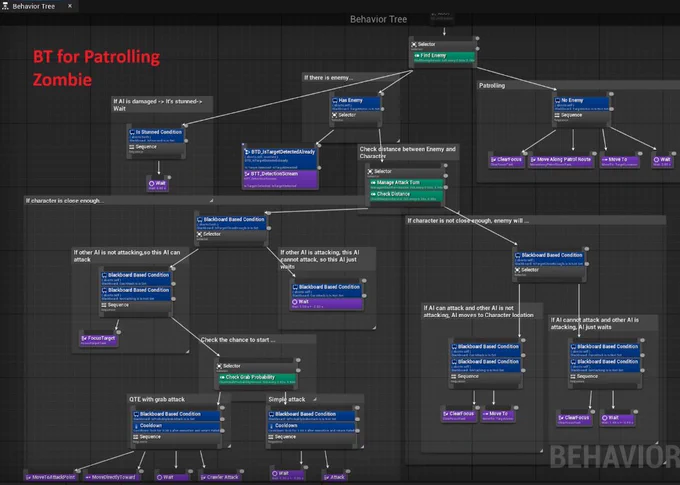
Task: Select 'Check distance between Enemy and Character' comment
Action: [x=407, y=152]
